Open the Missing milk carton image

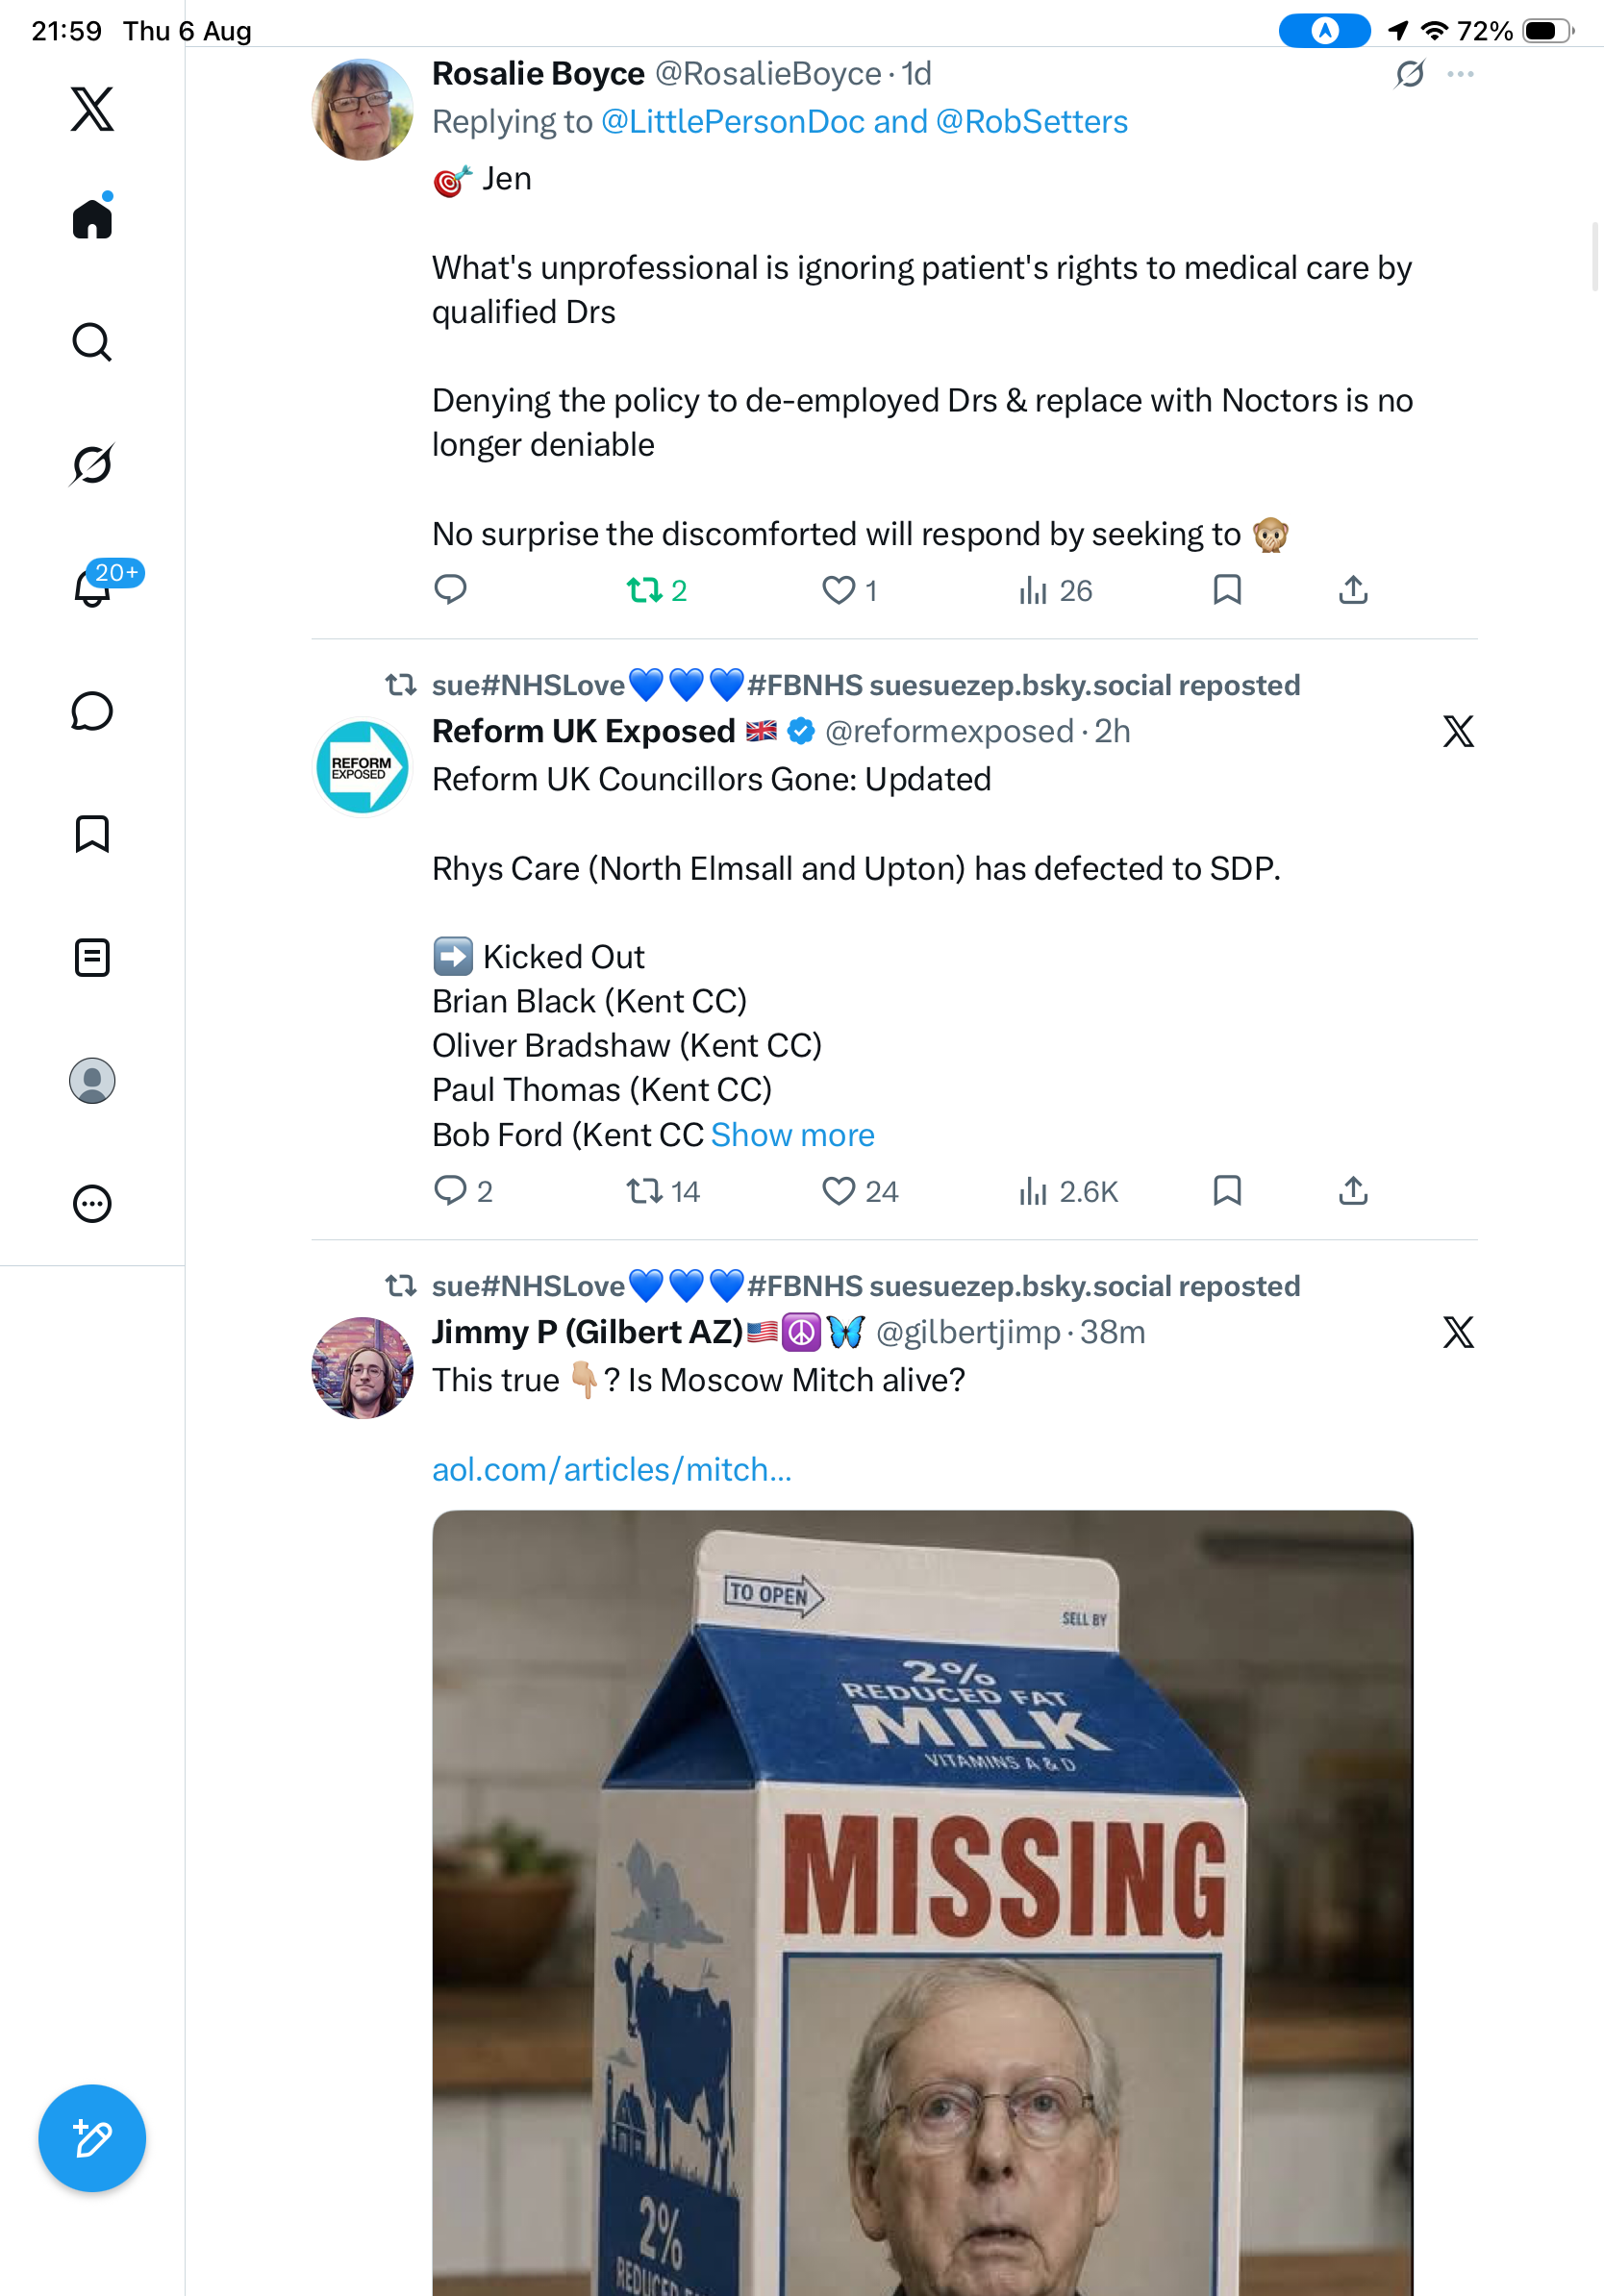(922, 1903)
